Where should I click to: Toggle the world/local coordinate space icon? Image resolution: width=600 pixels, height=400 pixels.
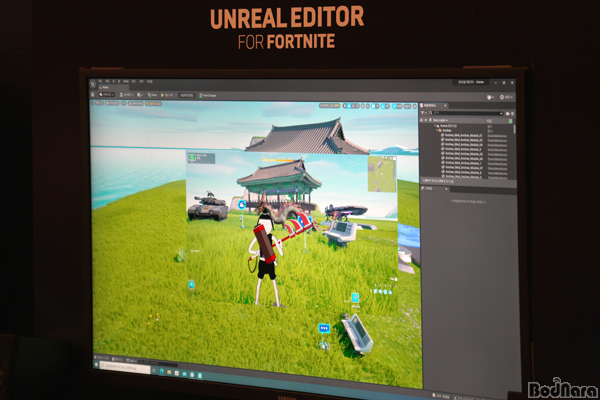(363, 106)
